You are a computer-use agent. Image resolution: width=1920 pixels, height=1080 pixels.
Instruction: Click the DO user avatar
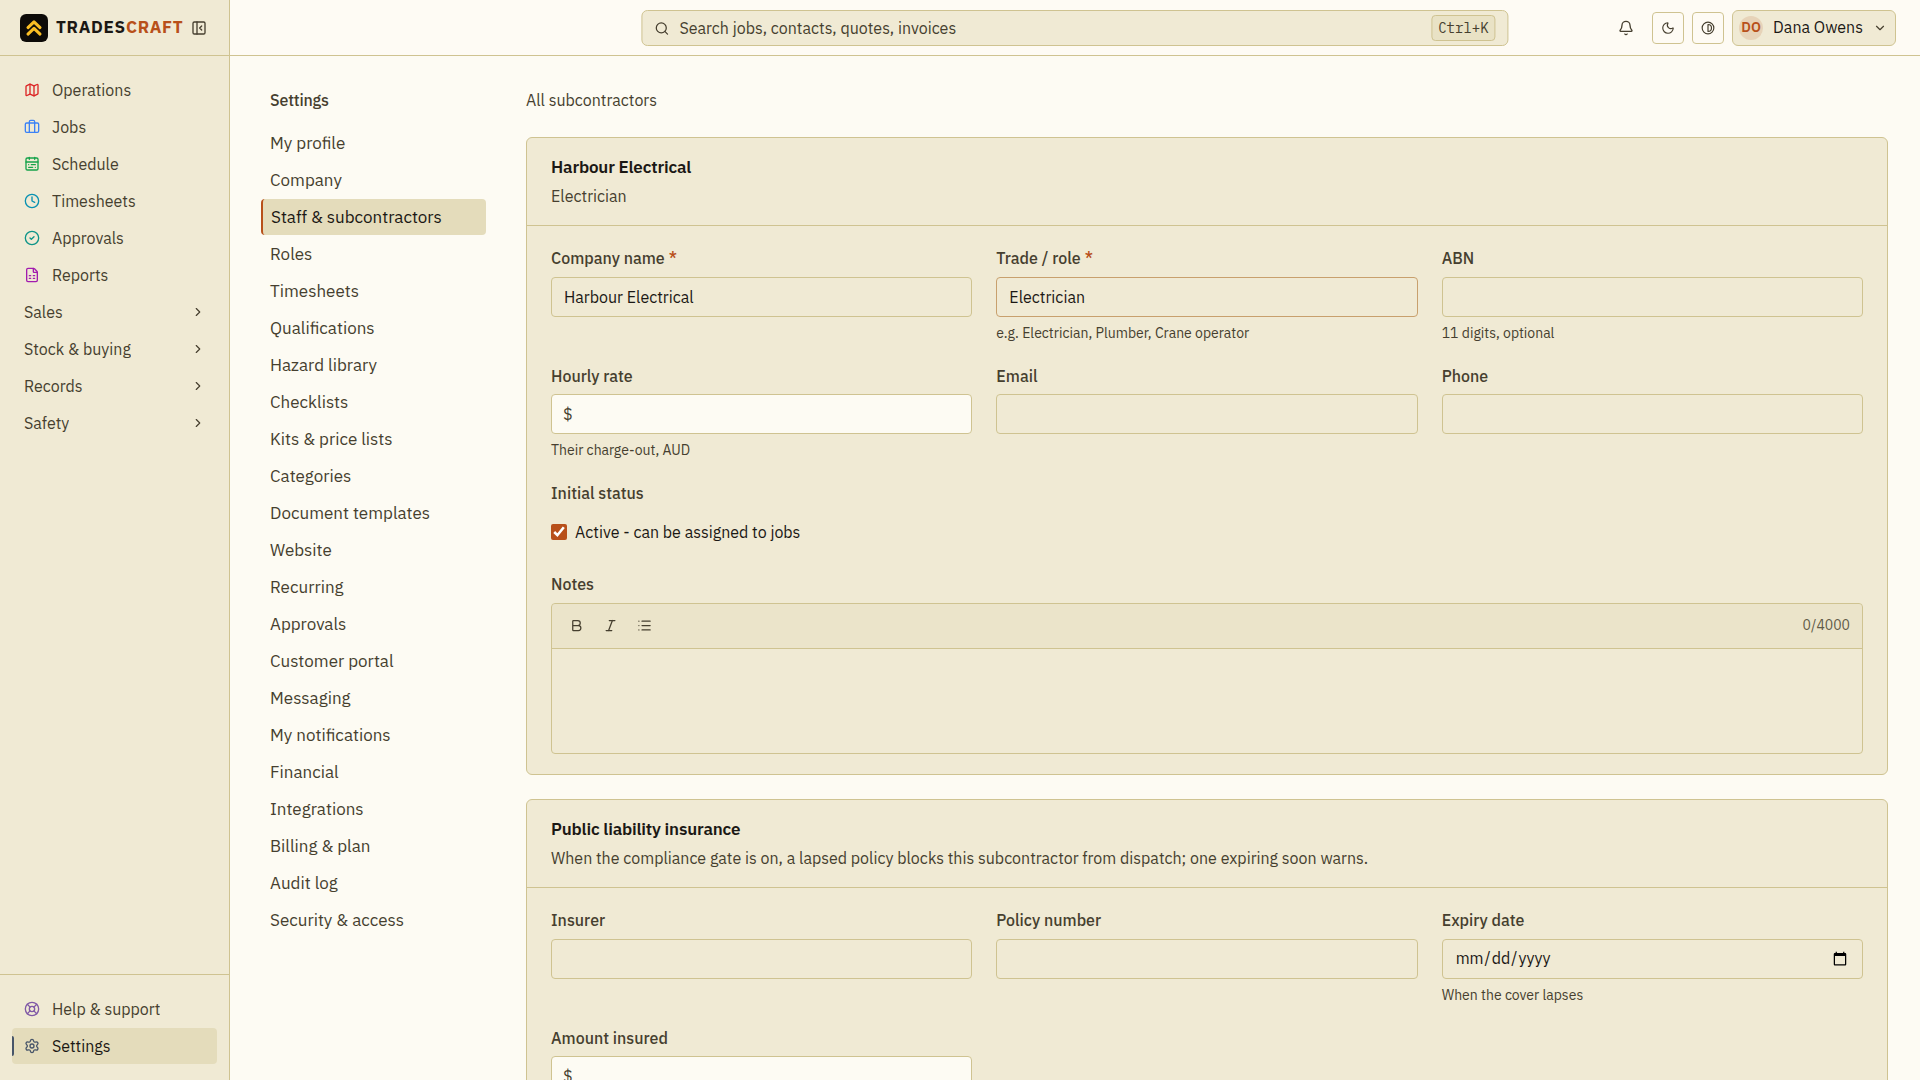pyautogui.click(x=1751, y=28)
